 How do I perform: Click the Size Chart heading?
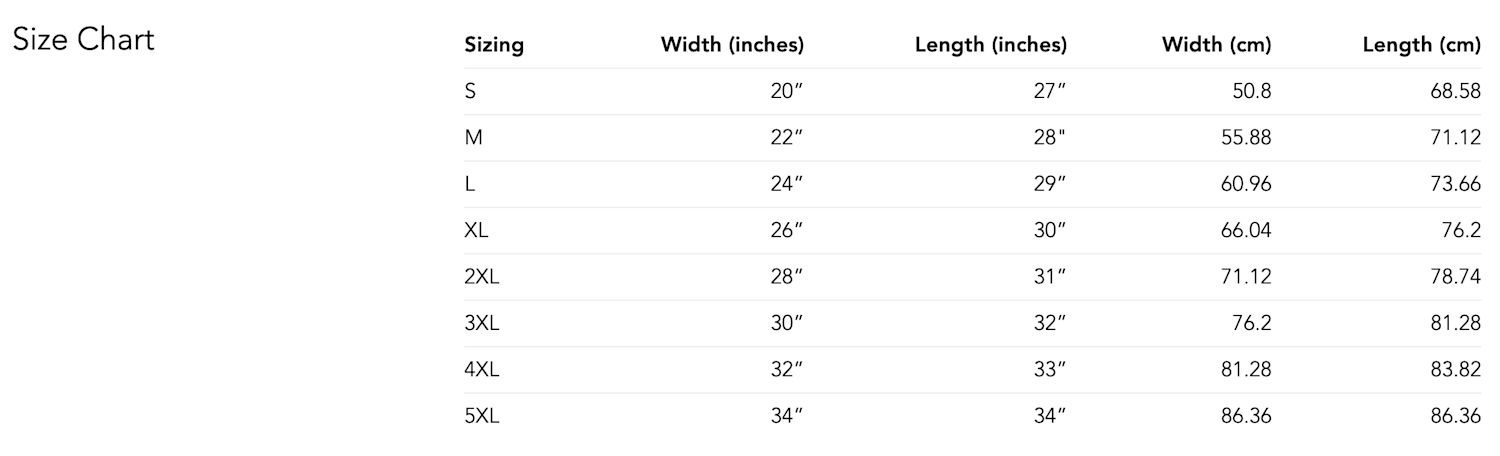pos(83,40)
